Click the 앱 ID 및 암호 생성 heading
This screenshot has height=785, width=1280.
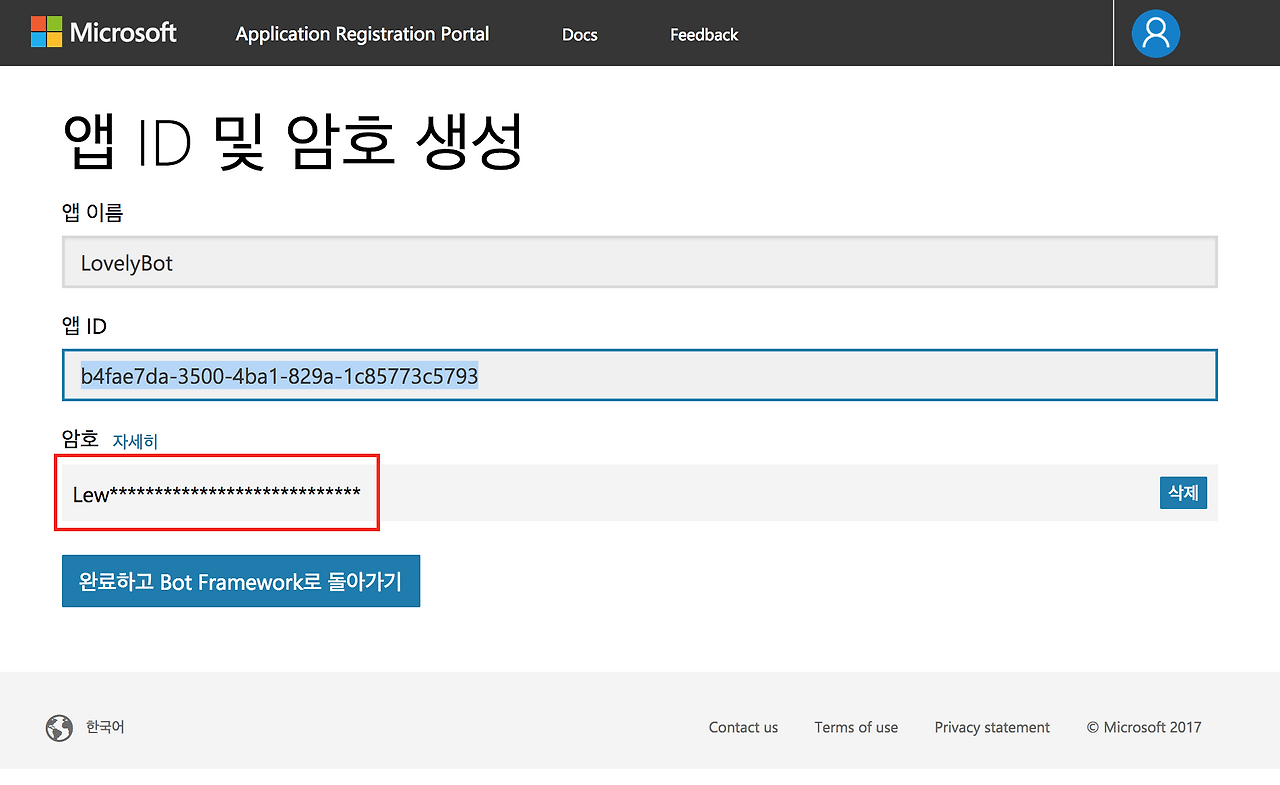[293, 140]
